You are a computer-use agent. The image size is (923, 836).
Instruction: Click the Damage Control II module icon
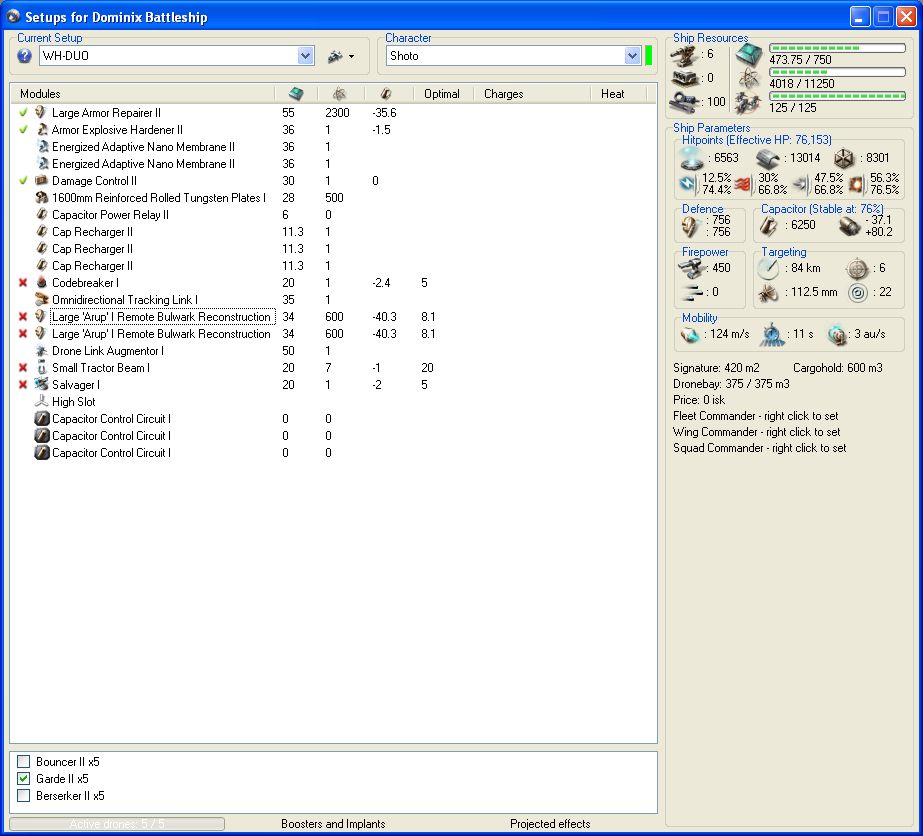[41, 180]
